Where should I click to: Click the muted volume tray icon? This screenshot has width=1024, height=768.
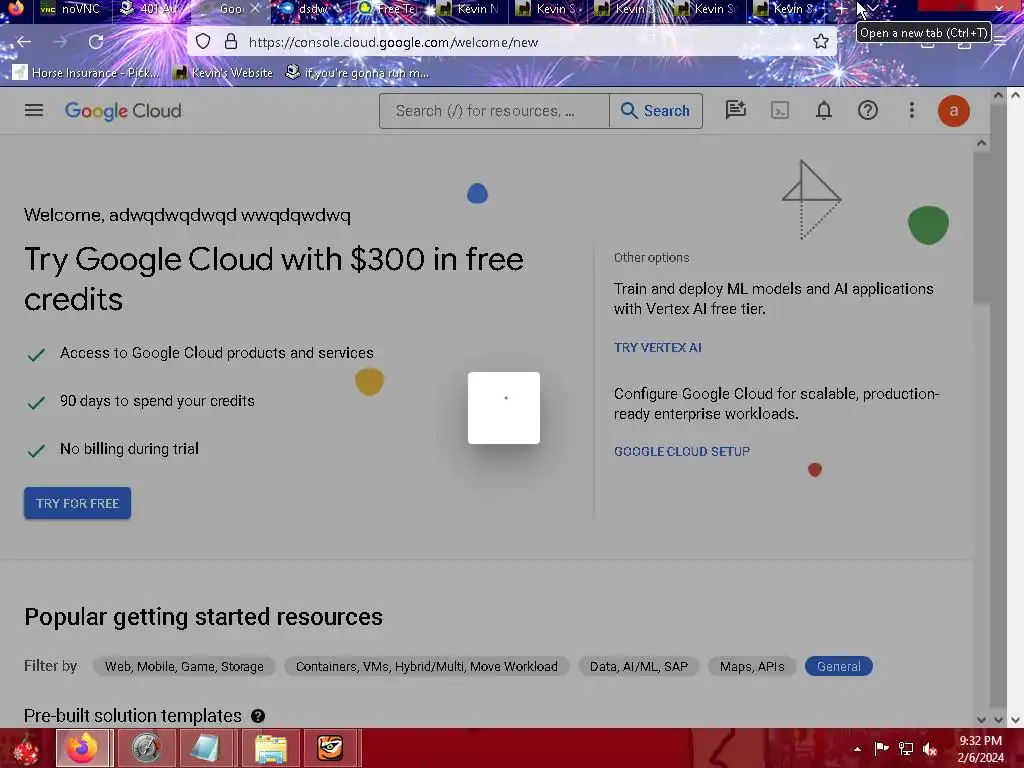pyautogui.click(x=930, y=748)
